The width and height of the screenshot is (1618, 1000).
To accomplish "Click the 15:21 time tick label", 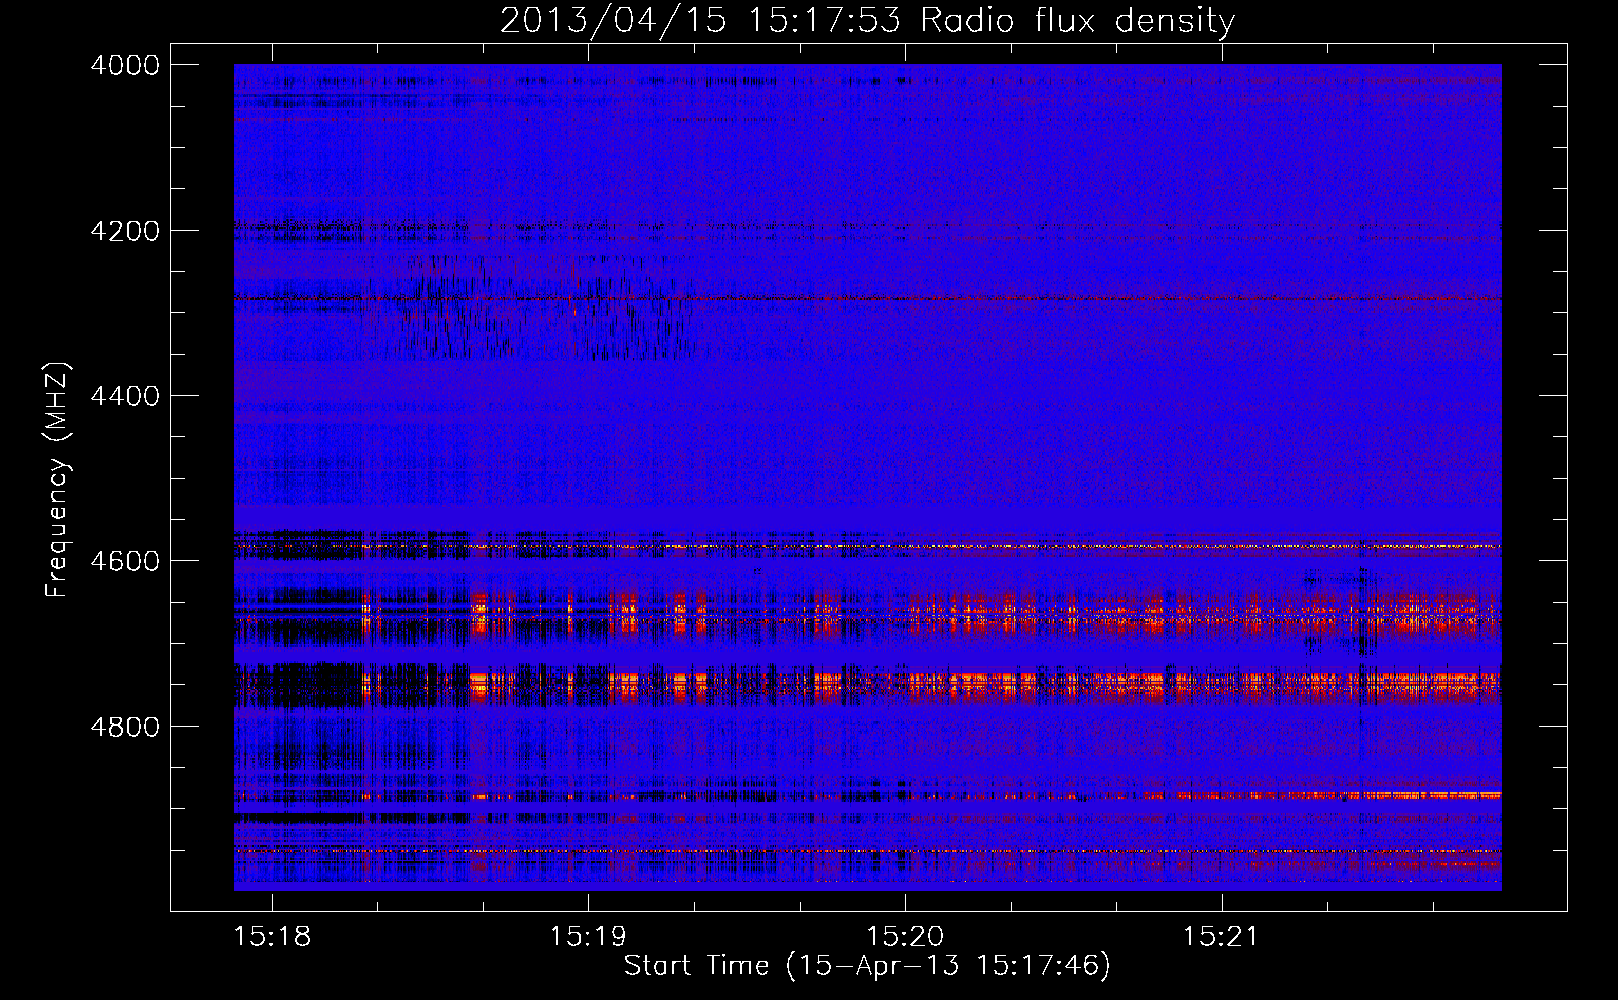I will (x=1221, y=936).
